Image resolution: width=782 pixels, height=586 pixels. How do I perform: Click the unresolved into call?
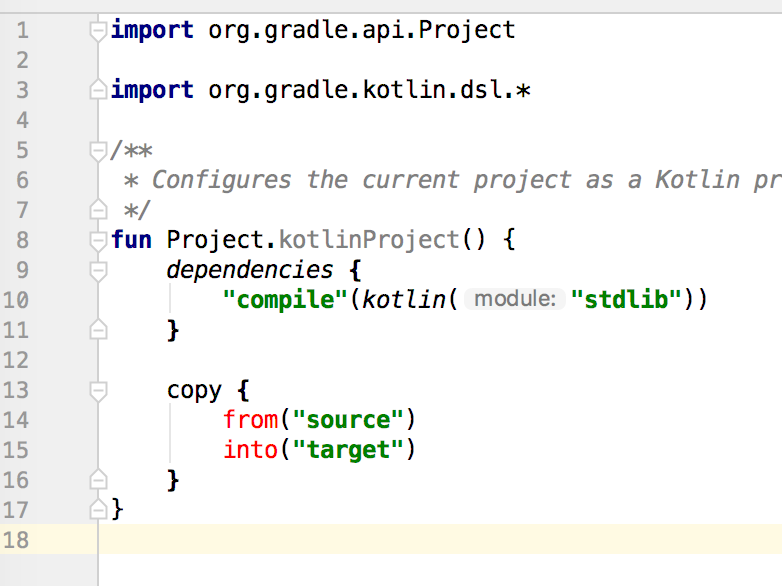coord(250,449)
